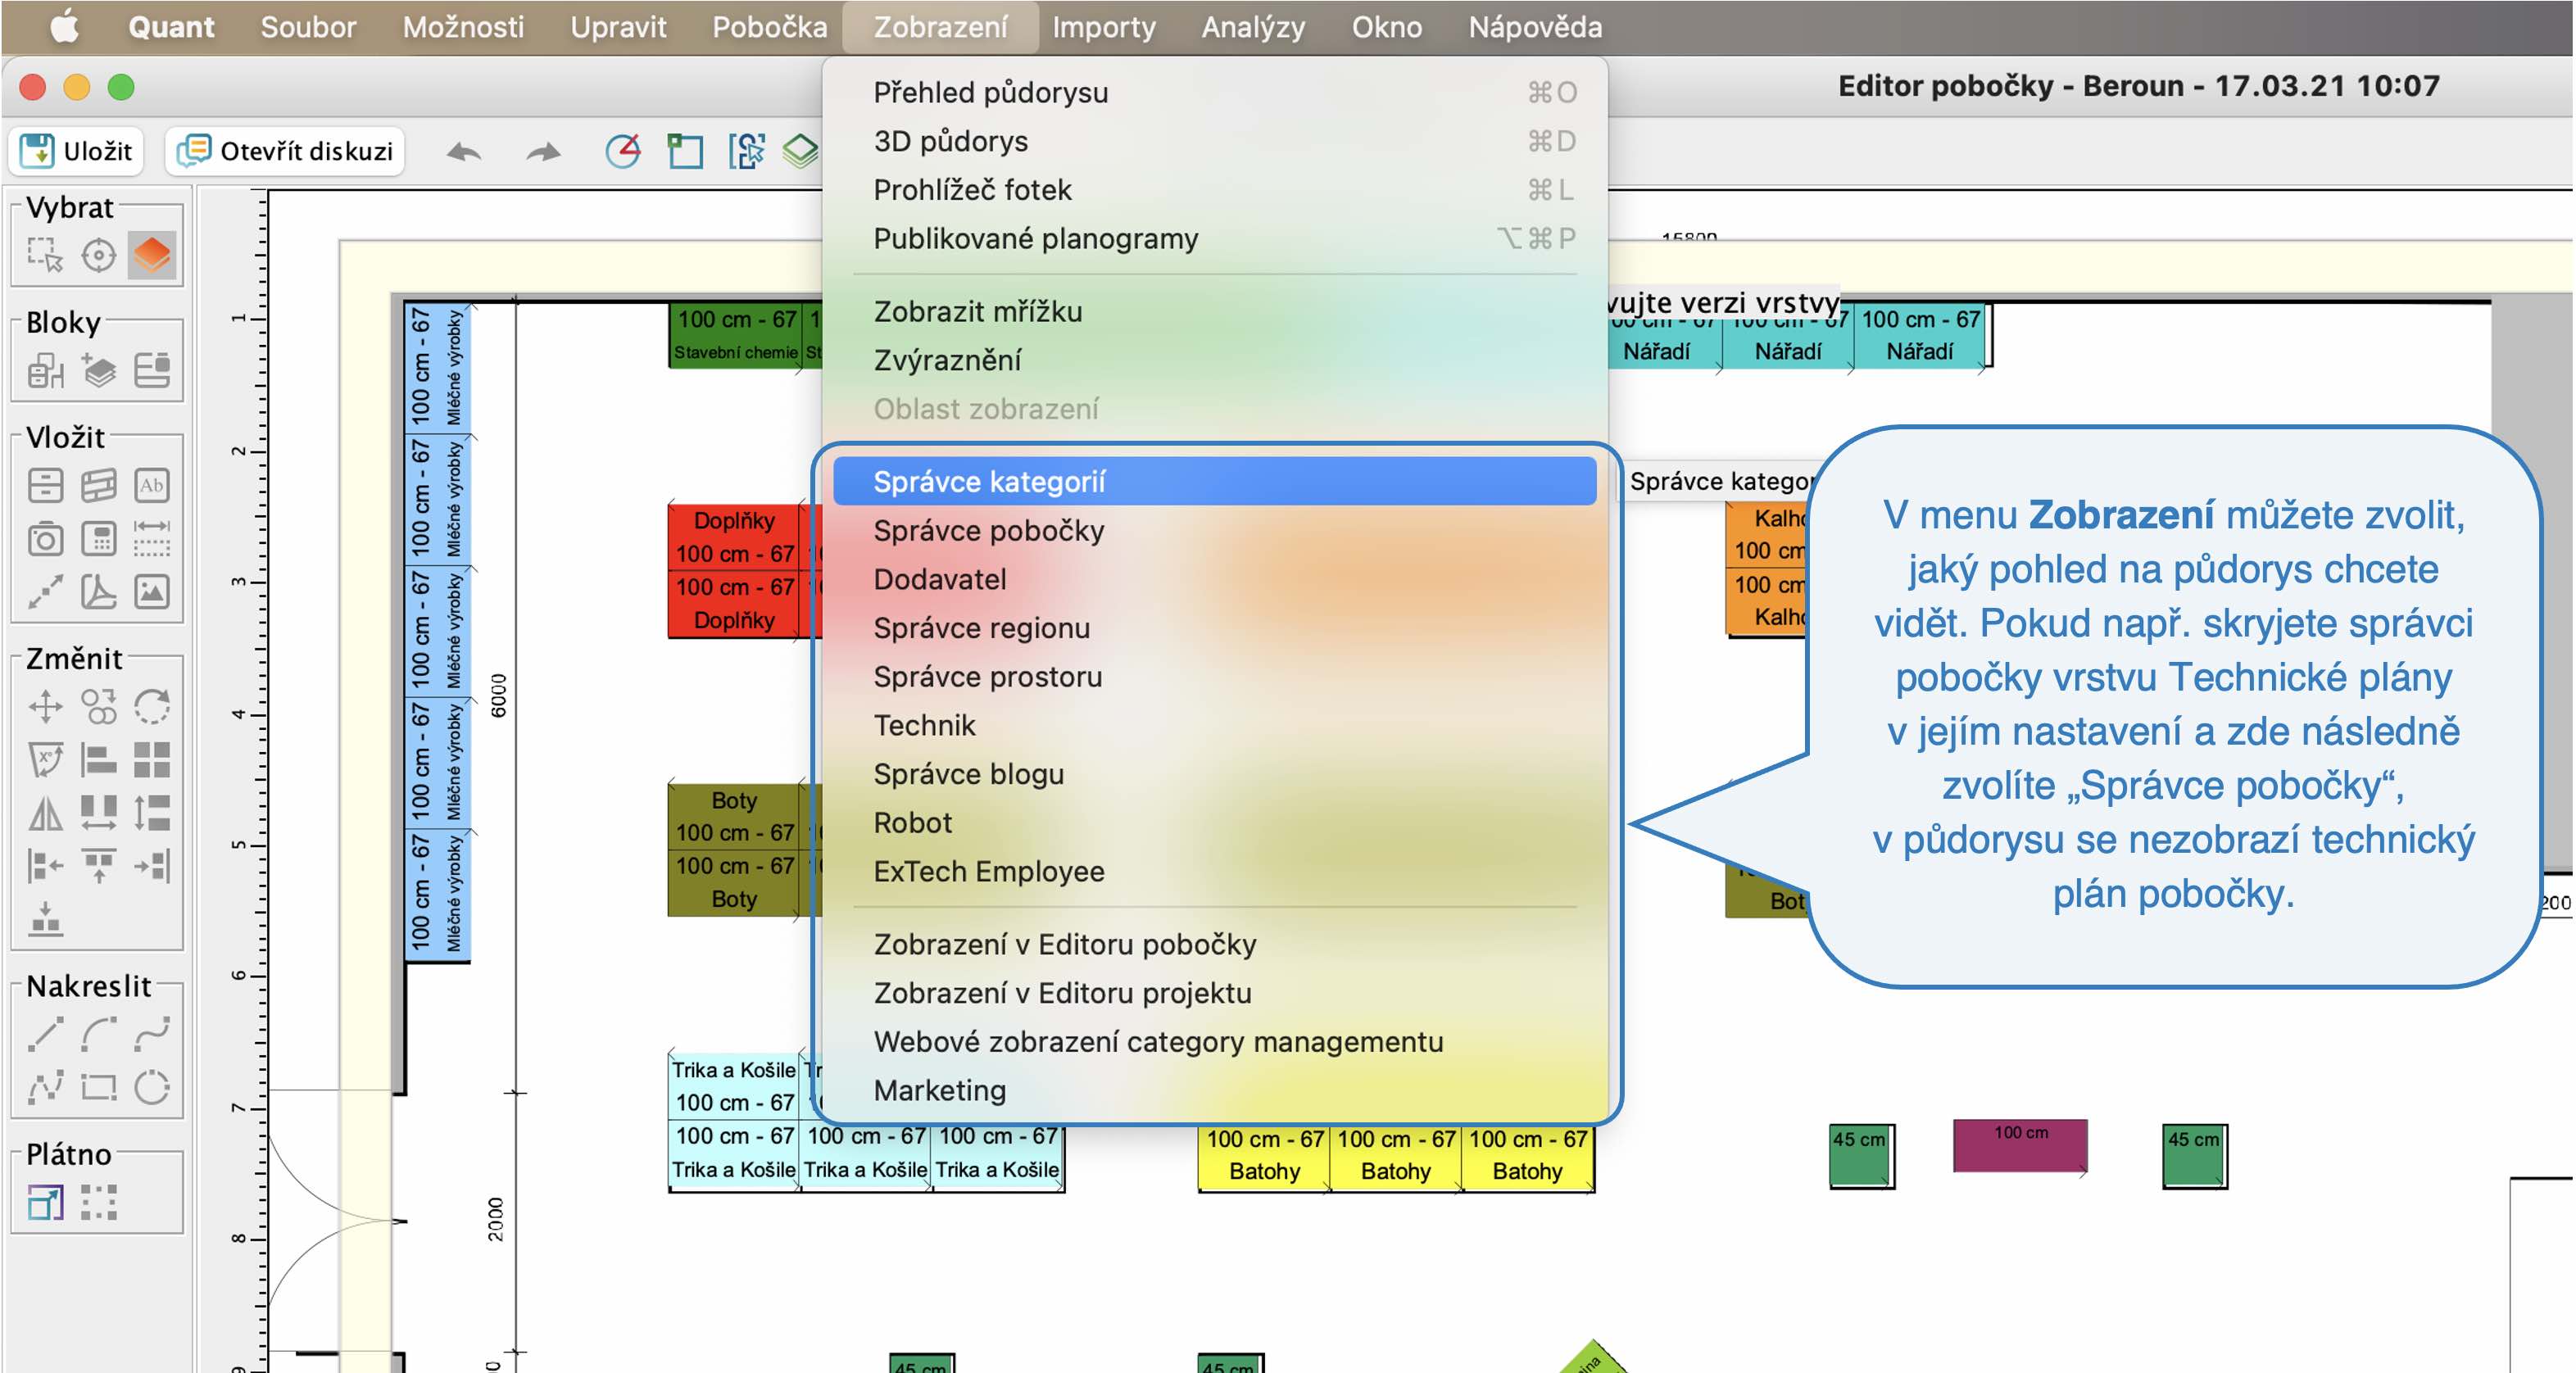This screenshot has height=1373, width=2576.
Task: Click the dotted grid icon under Plátno
Action: 98,1202
